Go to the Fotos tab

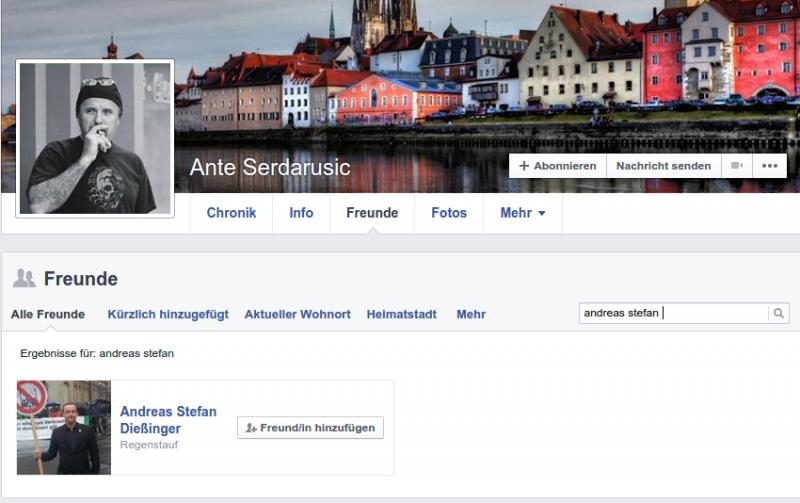(449, 213)
